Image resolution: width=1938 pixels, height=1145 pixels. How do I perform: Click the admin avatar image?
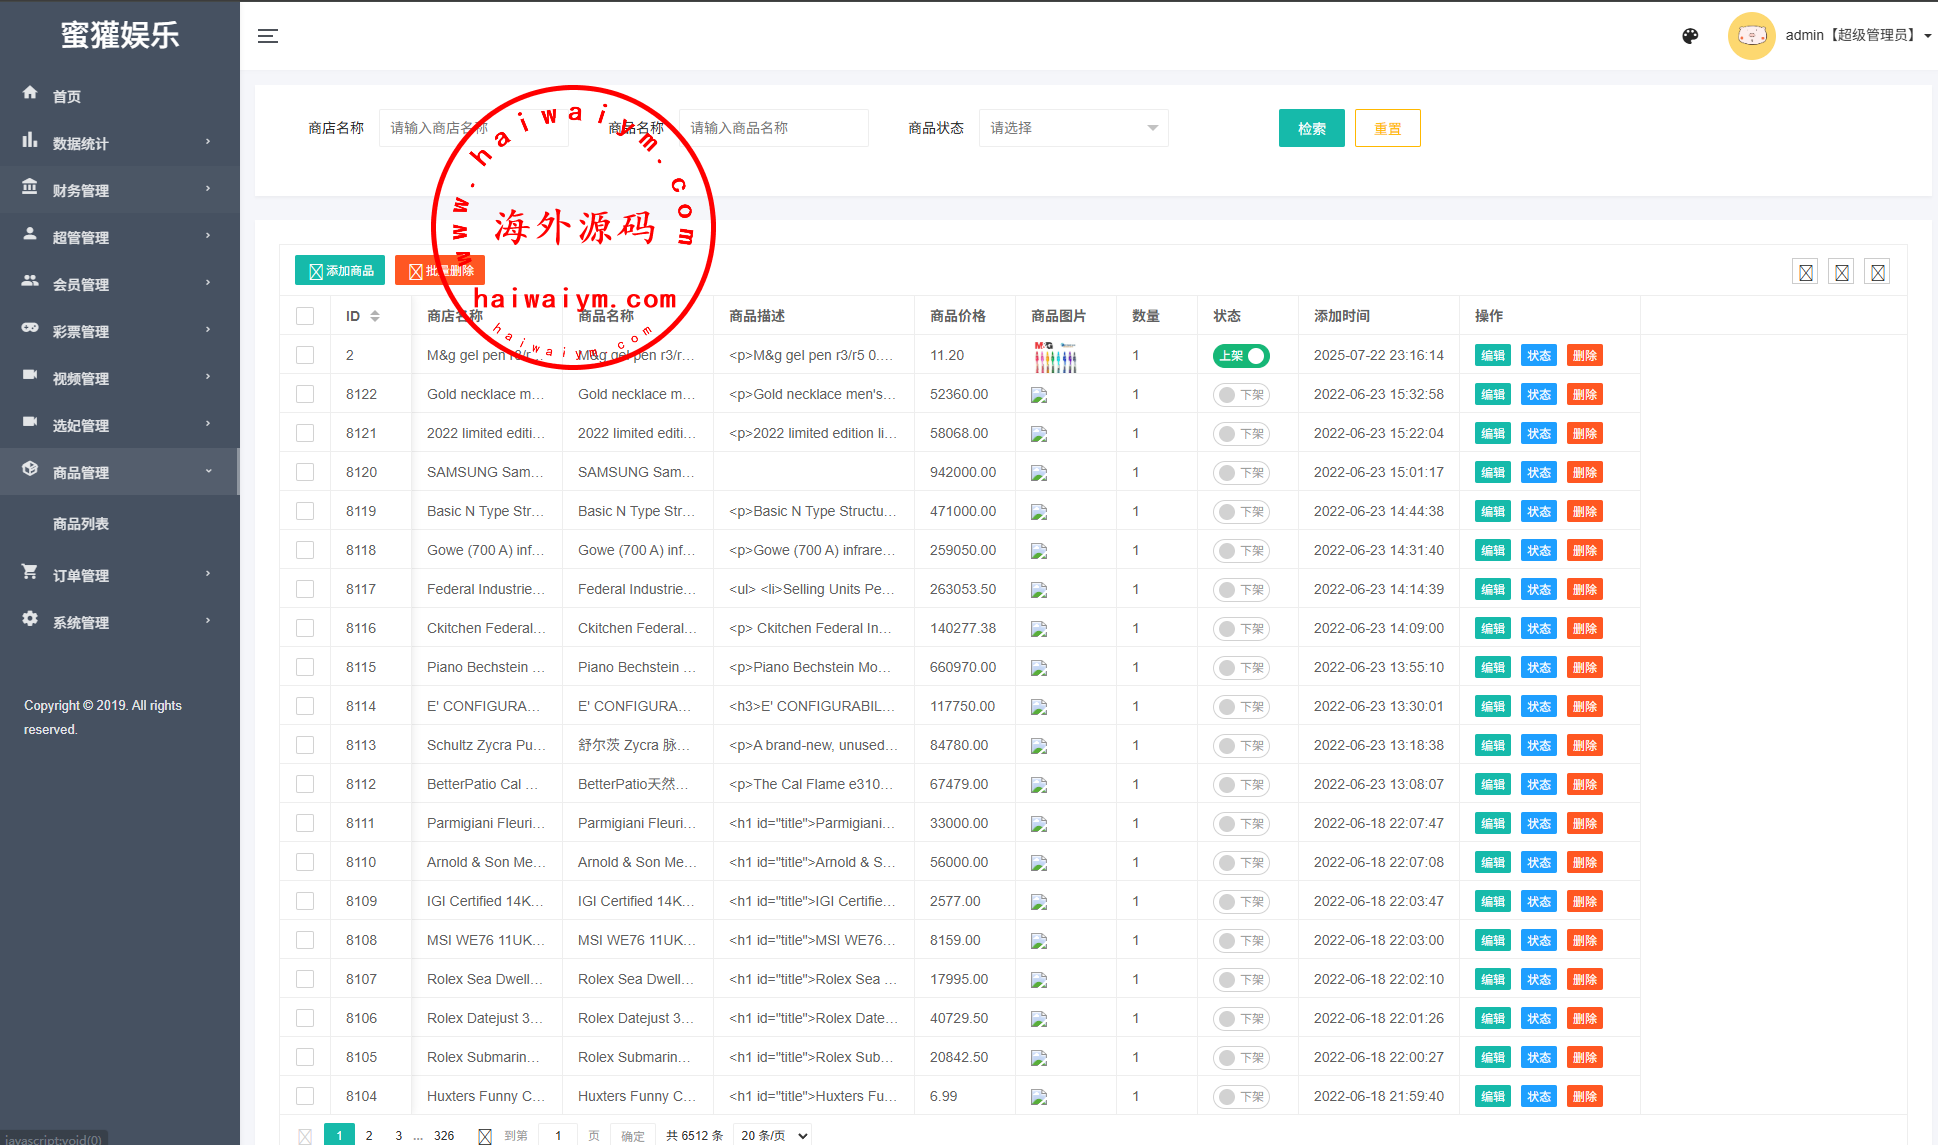click(x=1751, y=36)
